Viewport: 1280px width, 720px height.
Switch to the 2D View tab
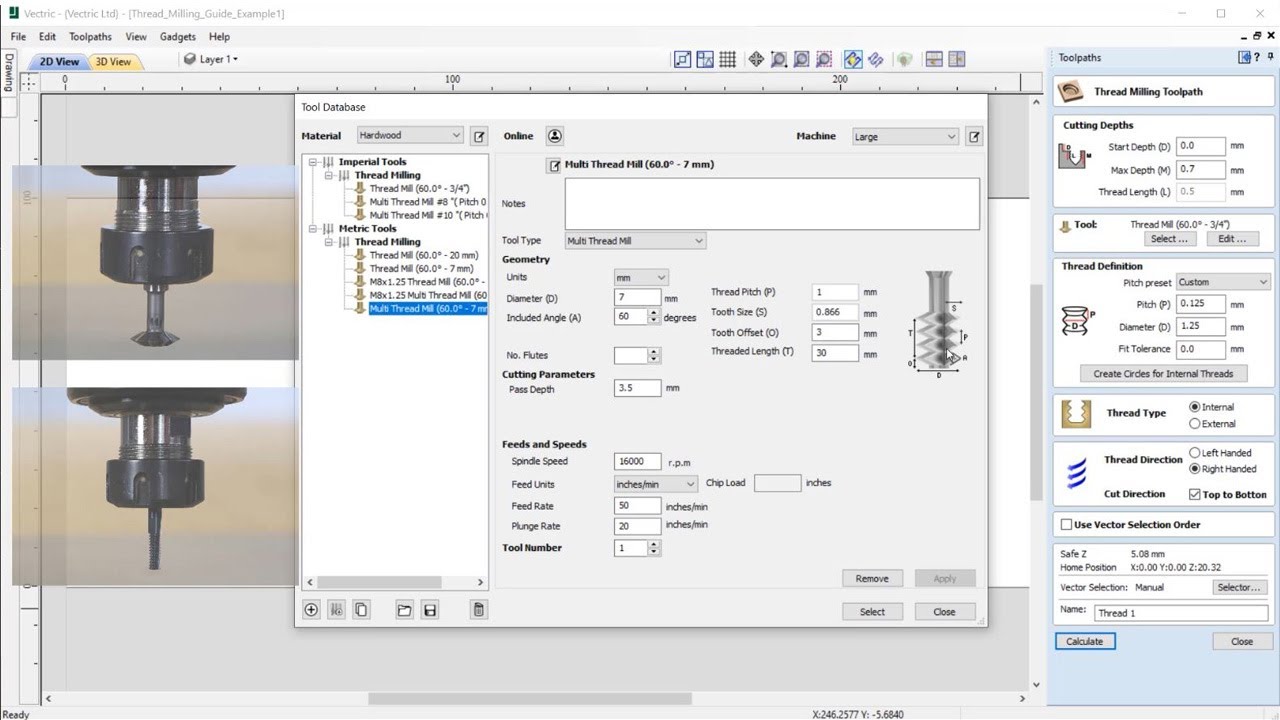(x=59, y=61)
